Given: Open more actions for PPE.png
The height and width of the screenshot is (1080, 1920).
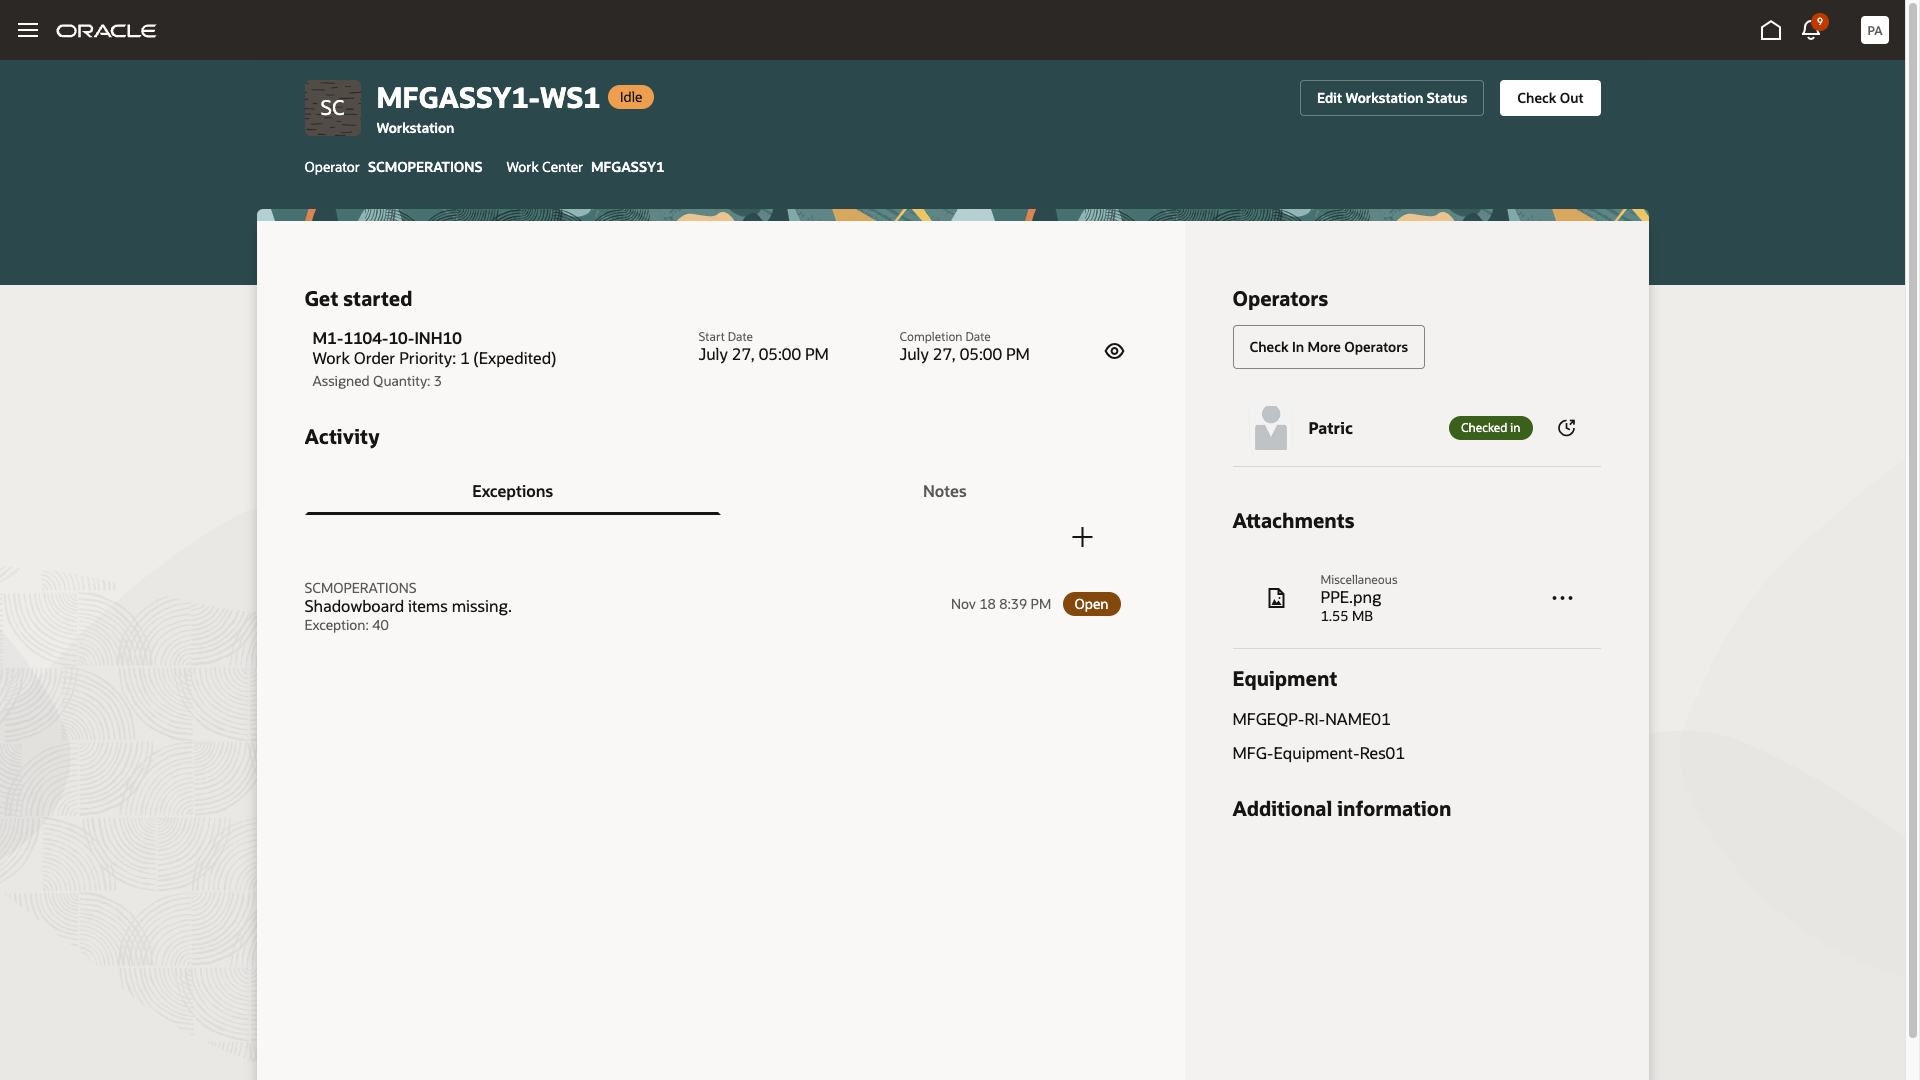Looking at the screenshot, I should click(1562, 598).
